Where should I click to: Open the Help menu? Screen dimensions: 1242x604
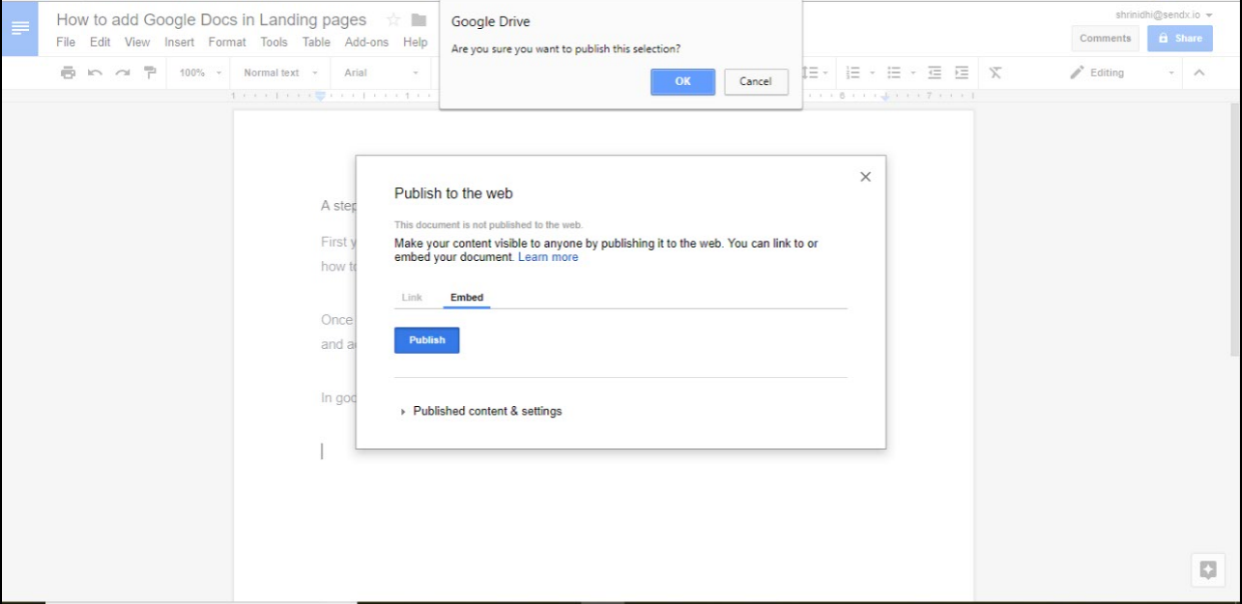pyautogui.click(x=415, y=42)
